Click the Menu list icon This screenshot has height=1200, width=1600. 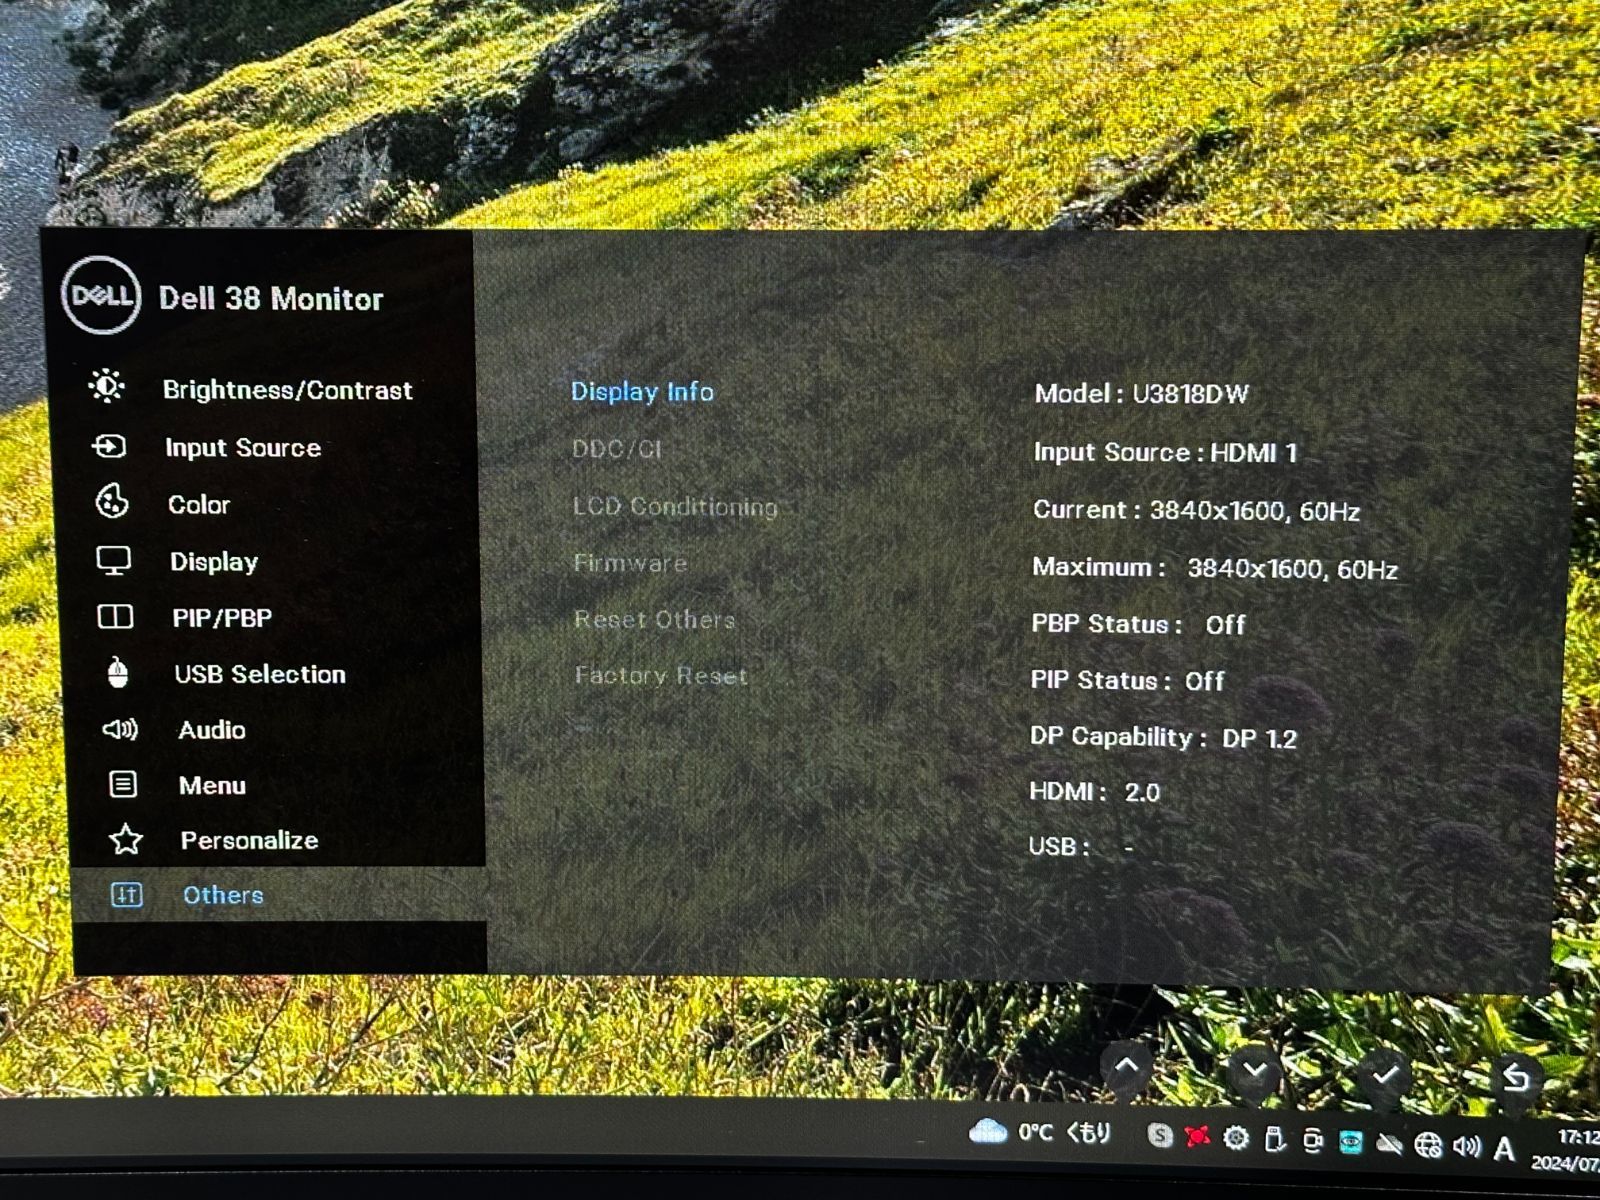pyautogui.click(x=122, y=784)
